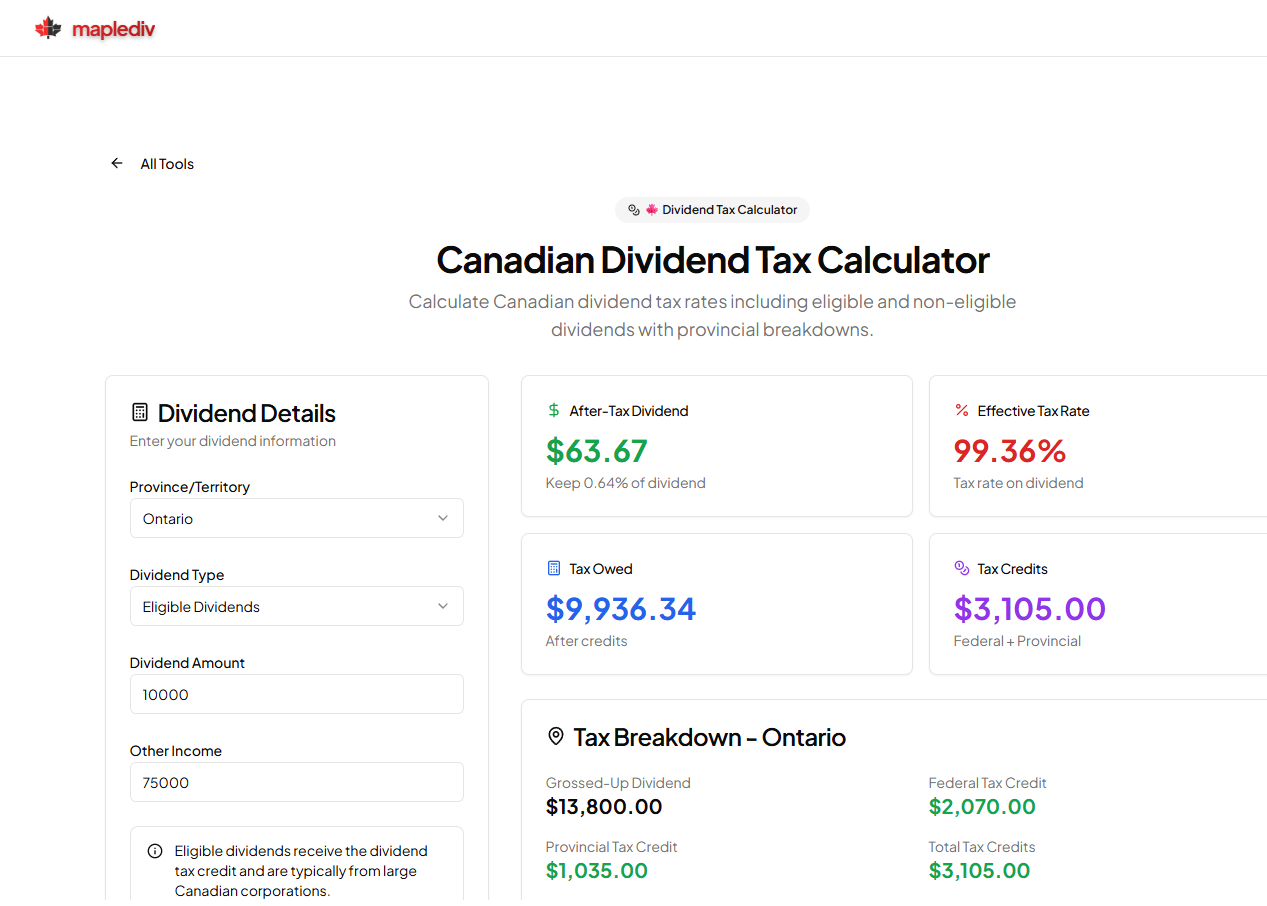This screenshot has width=1267, height=906.
Task: Click the maple leaf logo icon
Action: [x=48, y=28]
